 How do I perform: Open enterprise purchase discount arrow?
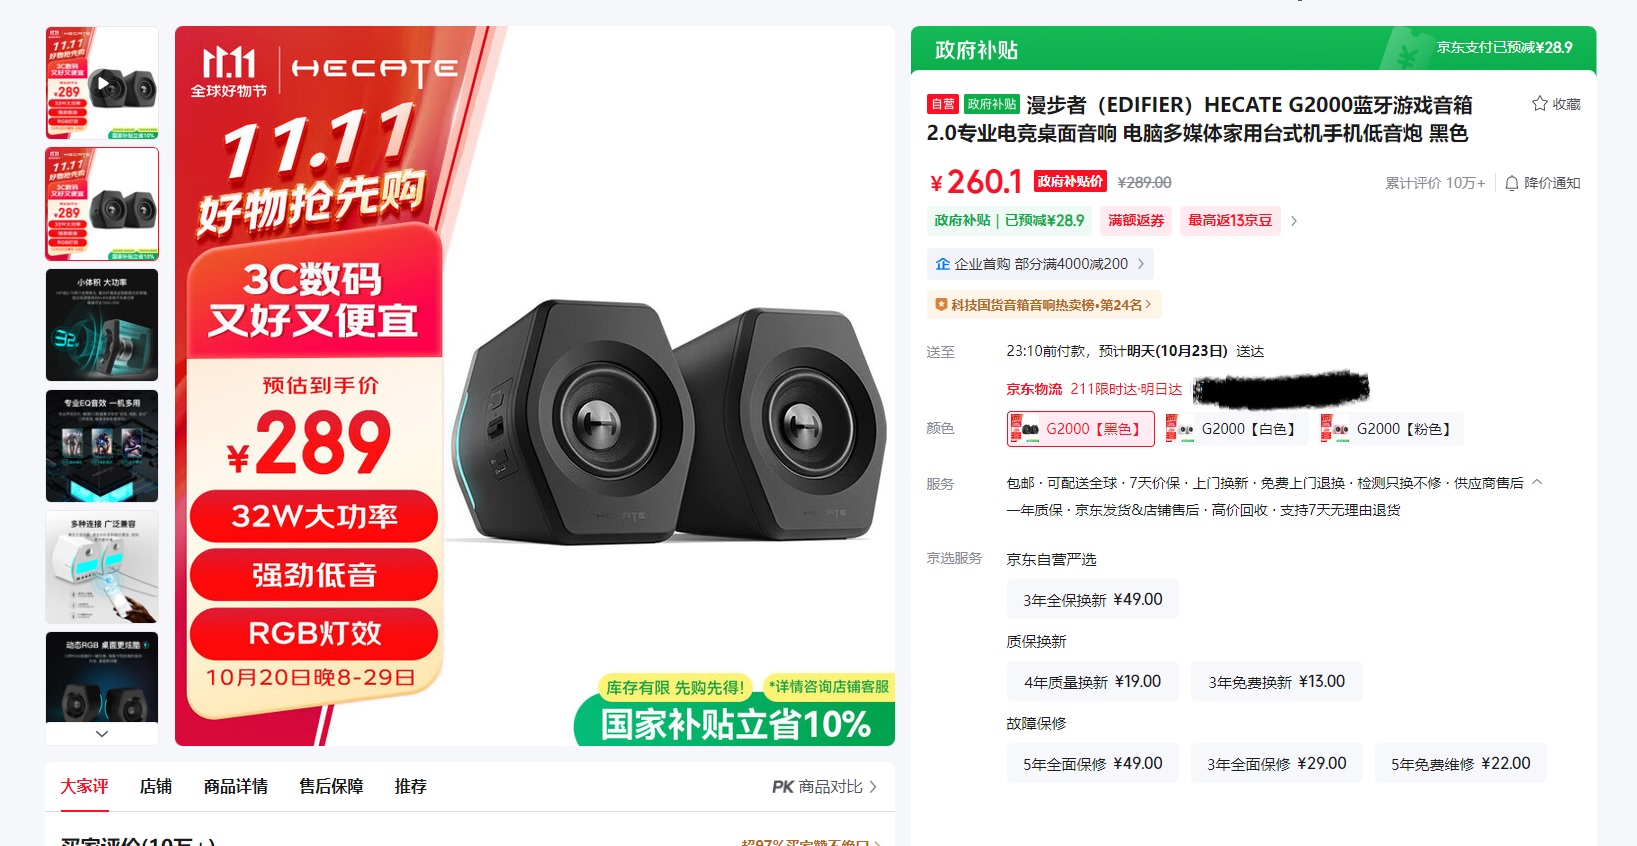pyautogui.click(x=1141, y=264)
